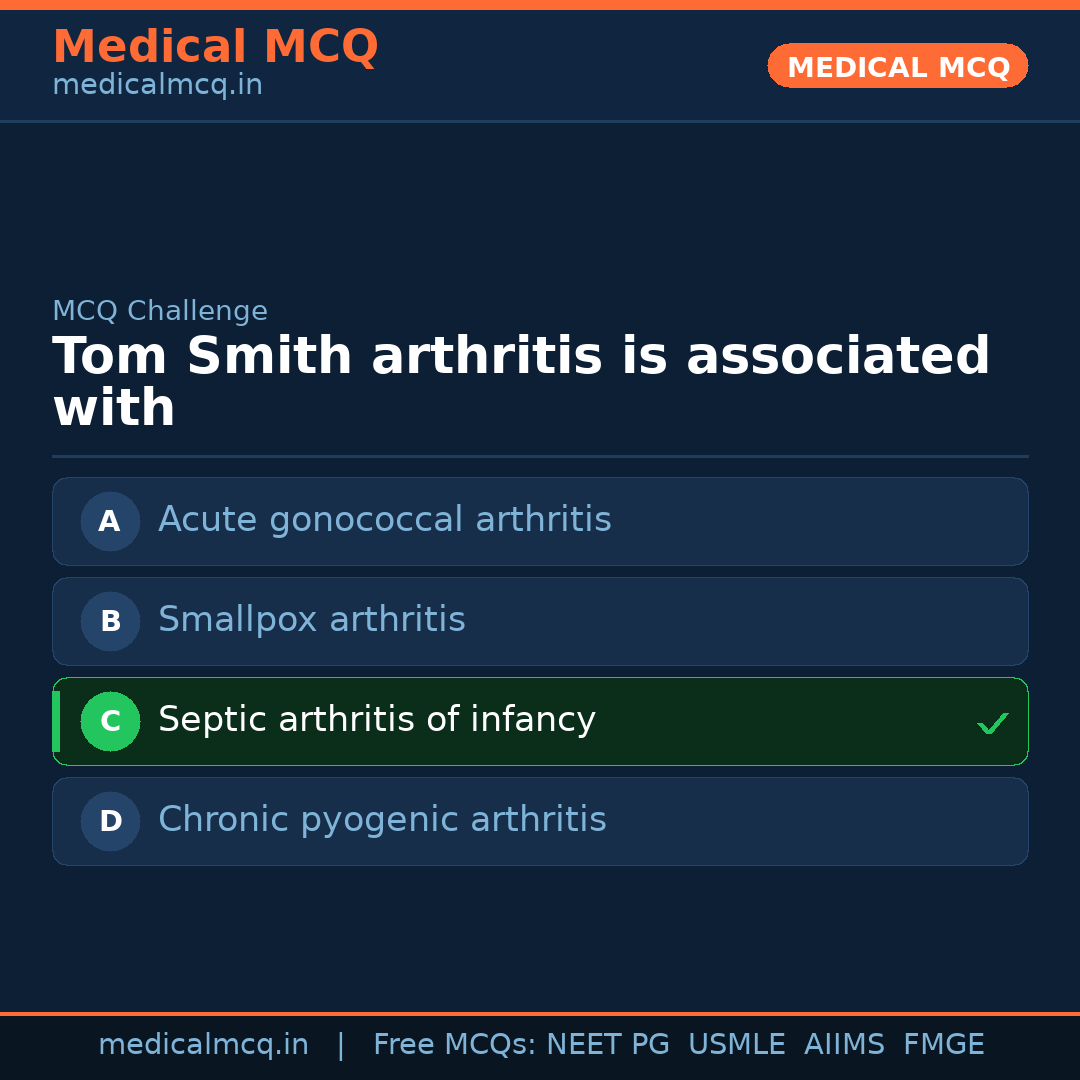Viewport: 1080px width, 1080px height.
Task: Click the letter A option circle
Action: click(110, 521)
